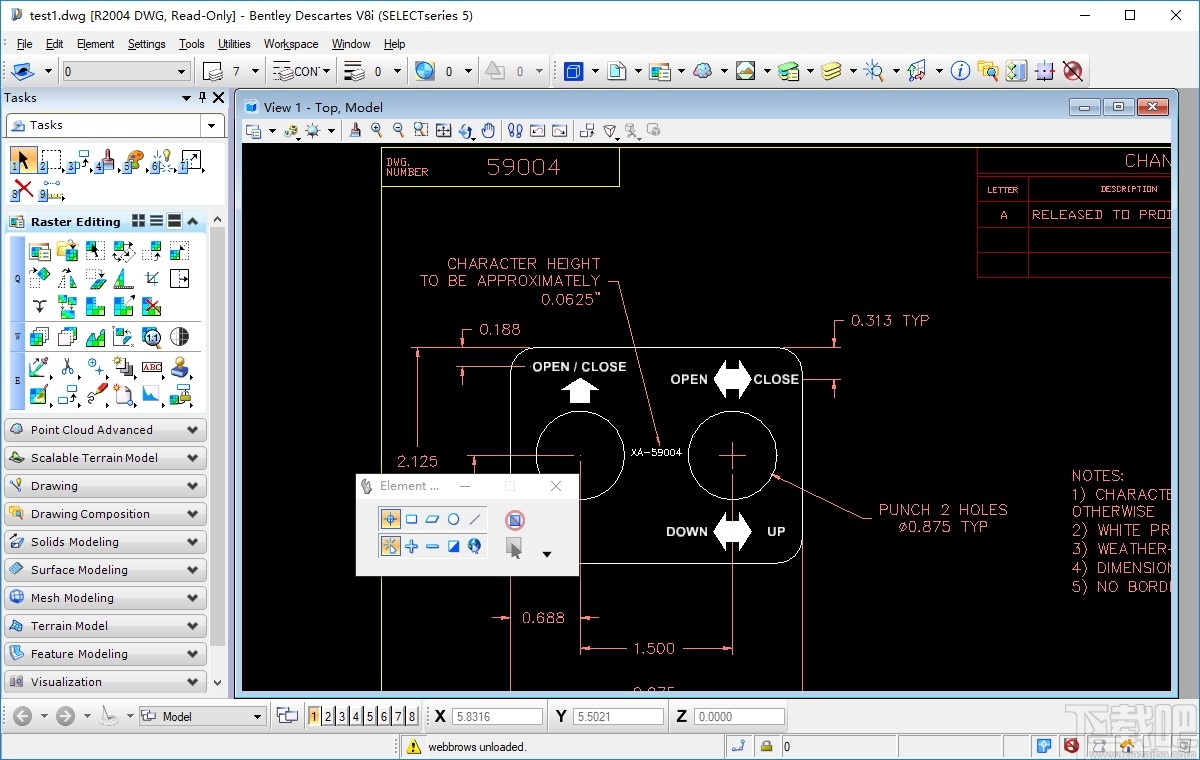Switch Raster Editing to list layout
1200x760 pixels.
pos(156,221)
